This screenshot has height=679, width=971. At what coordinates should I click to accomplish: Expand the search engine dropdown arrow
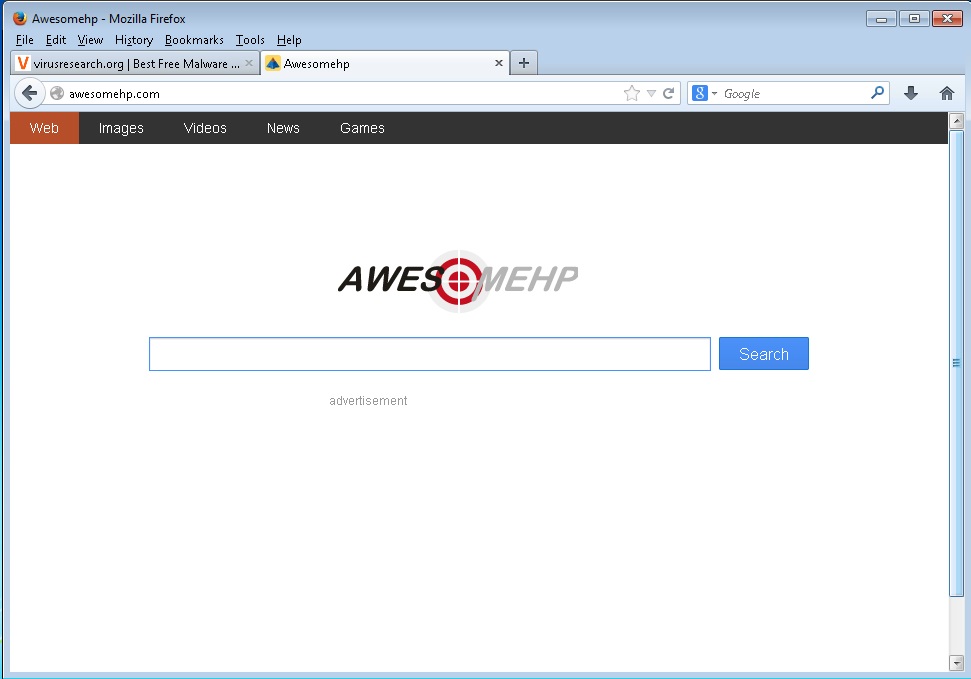click(x=714, y=94)
